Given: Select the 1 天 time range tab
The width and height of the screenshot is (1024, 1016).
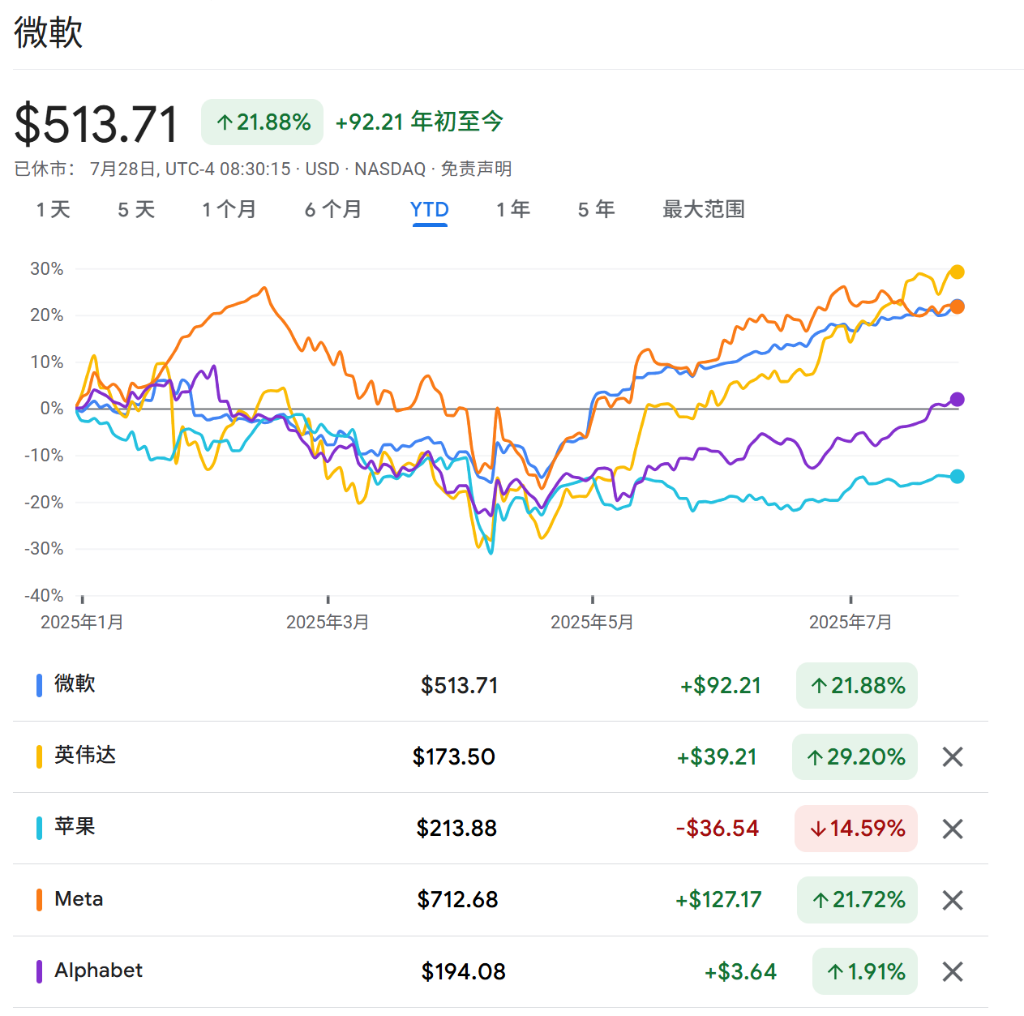Looking at the screenshot, I should 53,210.
